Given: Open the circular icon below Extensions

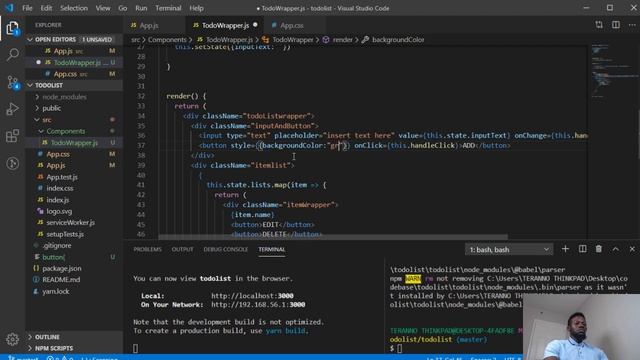Looking at the screenshot, I should (x=12, y=163).
